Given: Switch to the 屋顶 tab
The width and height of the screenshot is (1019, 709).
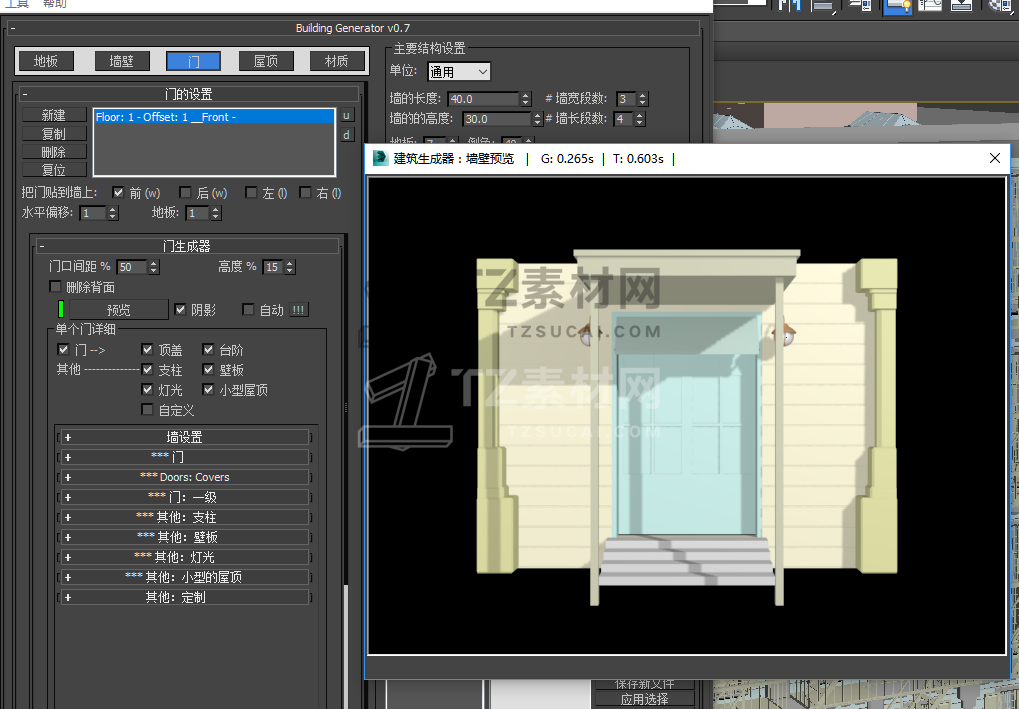Looking at the screenshot, I should [x=265, y=61].
